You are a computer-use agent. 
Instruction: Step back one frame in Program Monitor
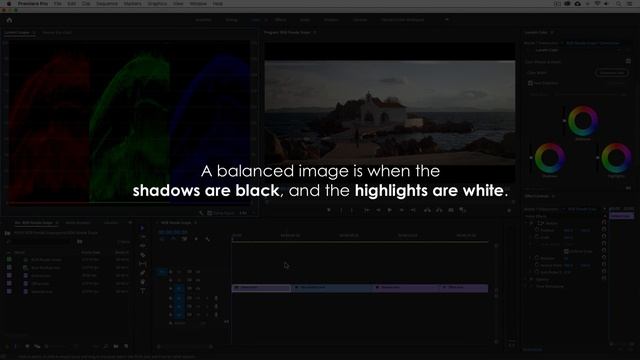[378, 210]
